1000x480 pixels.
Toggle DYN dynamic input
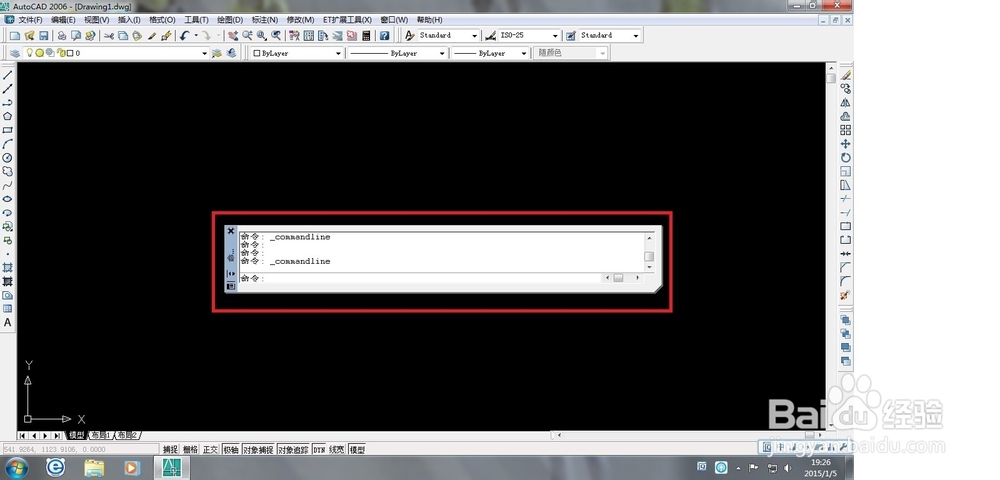click(319, 449)
